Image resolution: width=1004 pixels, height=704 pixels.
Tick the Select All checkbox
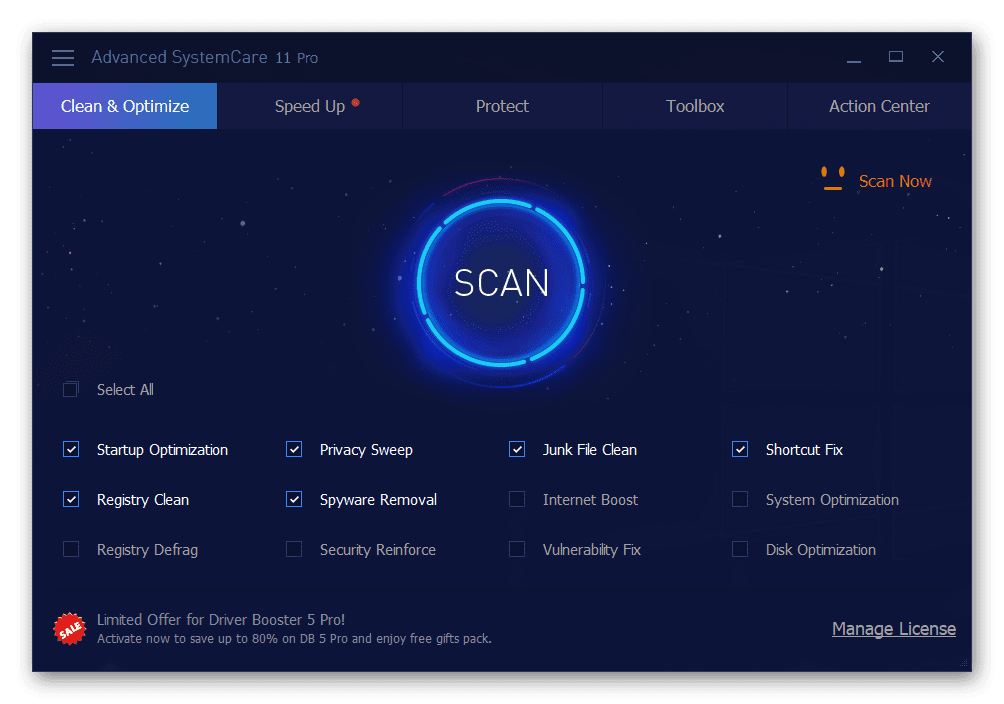click(x=70, y=389)
